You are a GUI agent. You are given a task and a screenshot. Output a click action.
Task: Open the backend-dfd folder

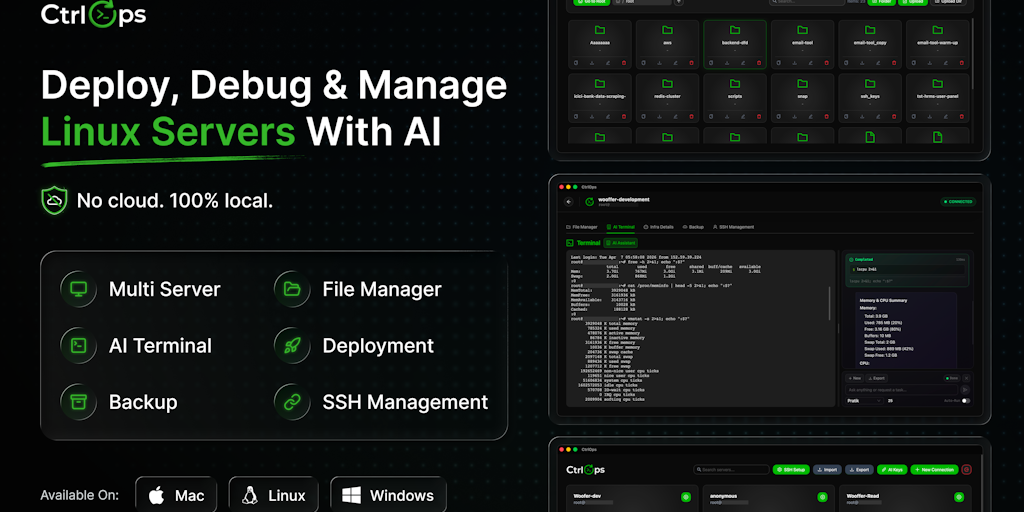[735, 44]
